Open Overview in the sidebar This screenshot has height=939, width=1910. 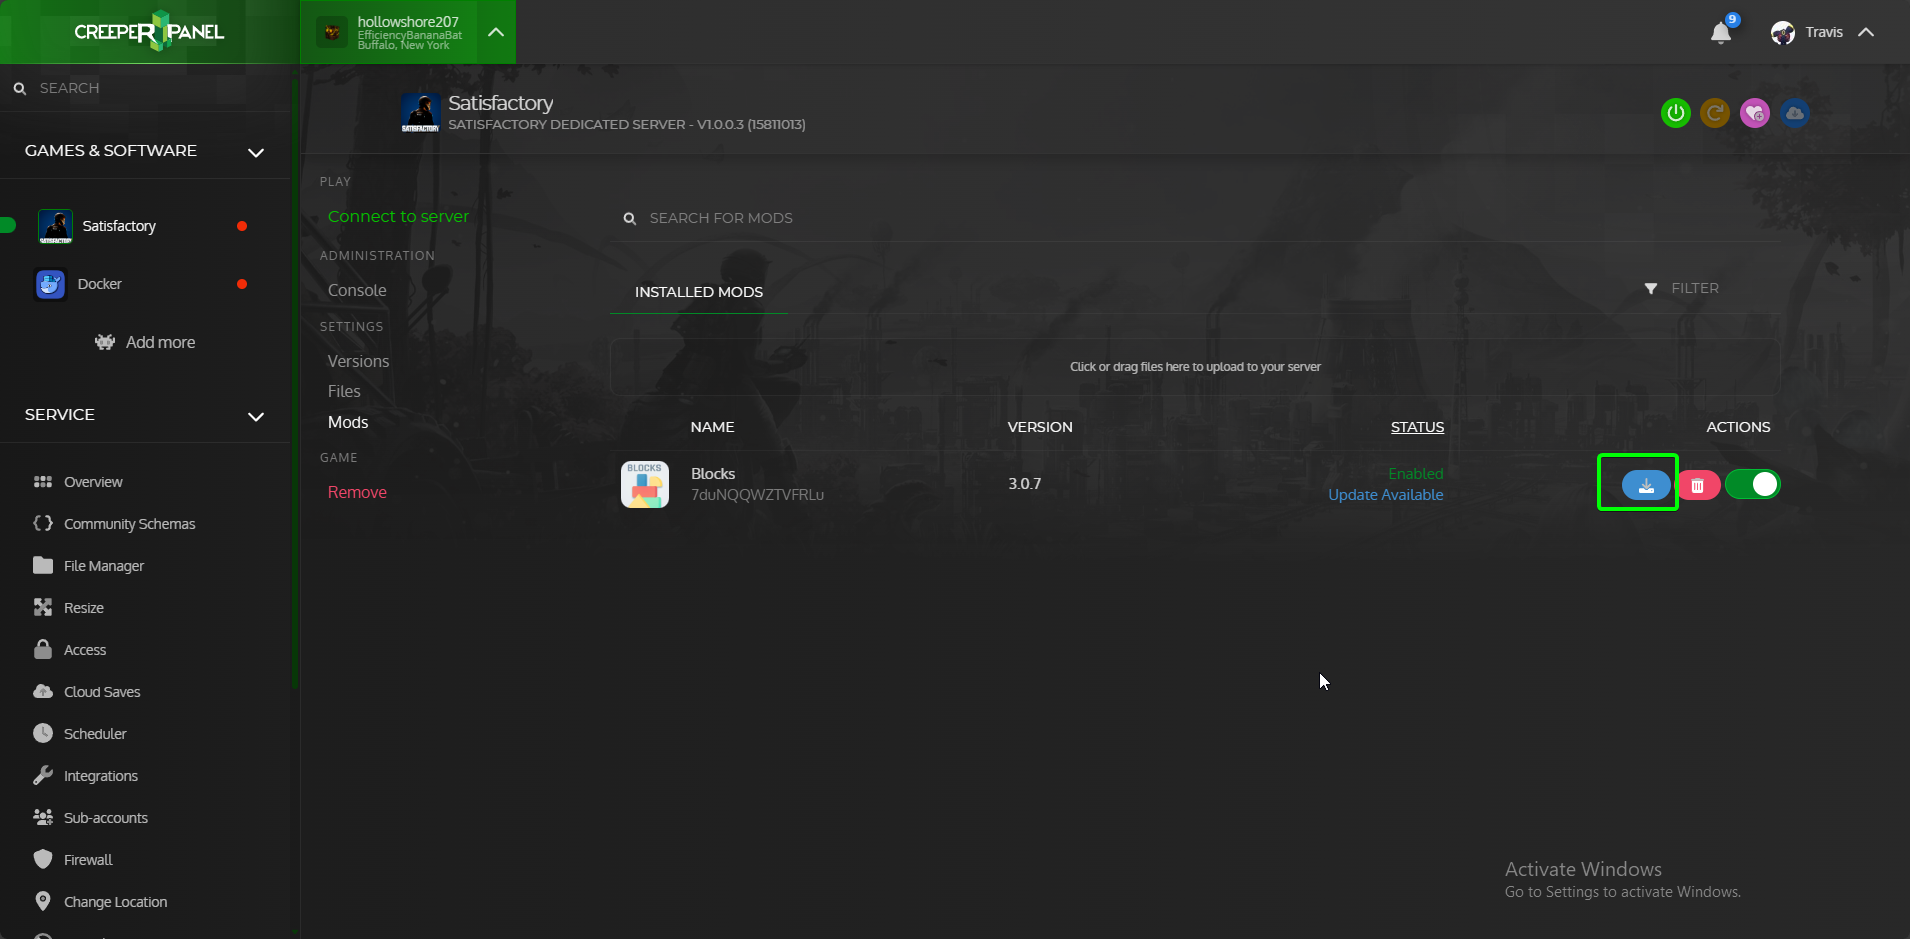pyautogui.click(x=93, y=482)
